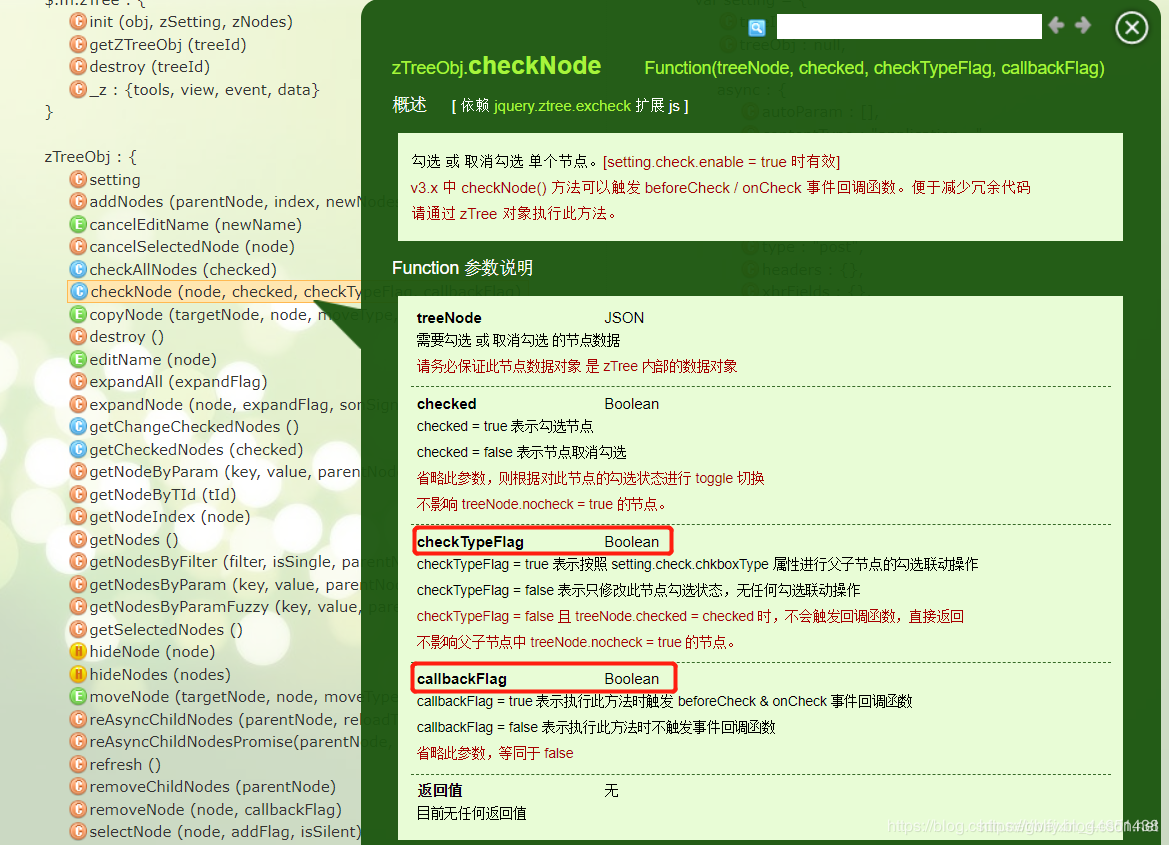The width and height of the screenshot is (1169, 845).
Task: Click the previous arrow next to the search box
Action: pyautogui.click(x=1056, y=25)
